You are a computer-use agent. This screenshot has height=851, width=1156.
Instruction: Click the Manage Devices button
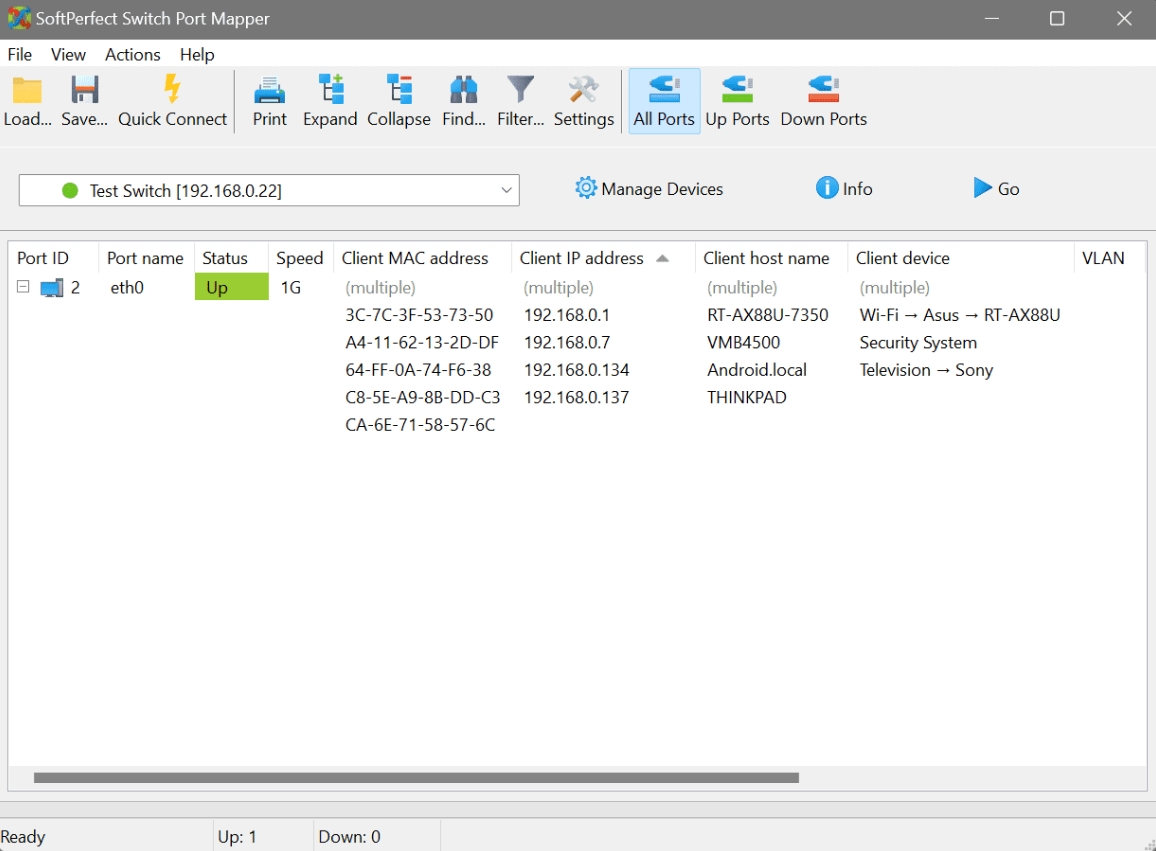tap(649, 189)
